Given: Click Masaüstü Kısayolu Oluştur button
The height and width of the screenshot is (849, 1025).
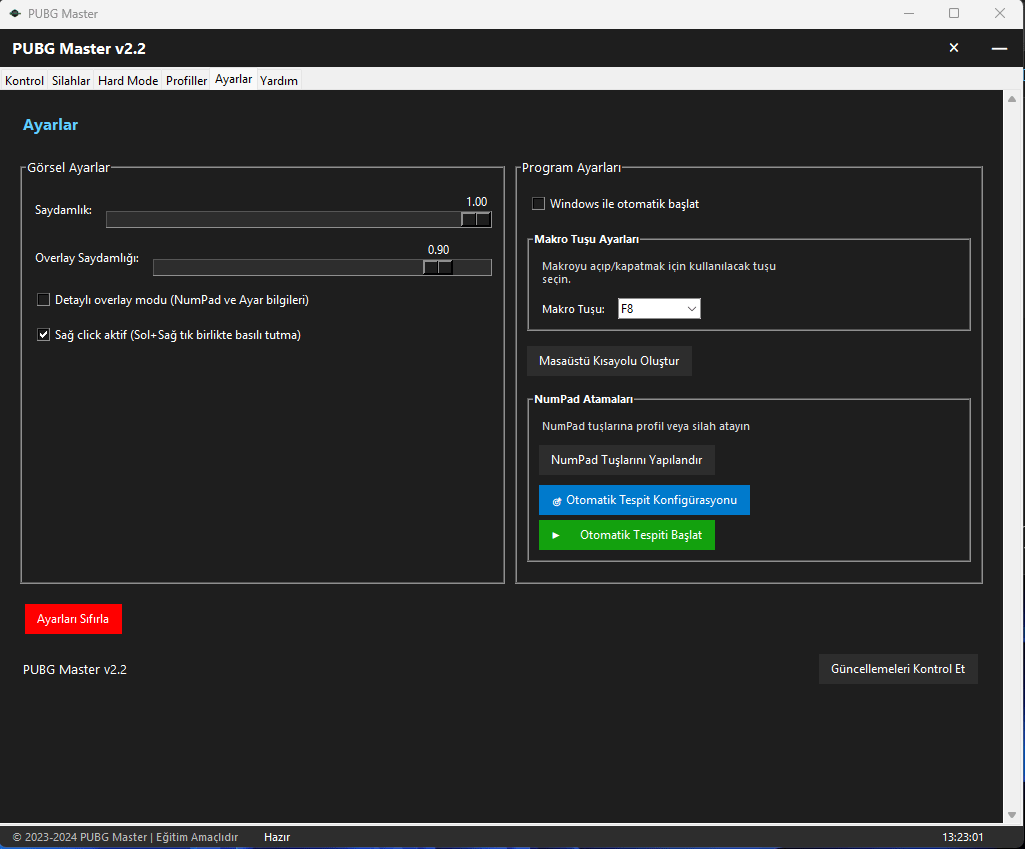Looking at the screenshot, I should tap(609, 361).
